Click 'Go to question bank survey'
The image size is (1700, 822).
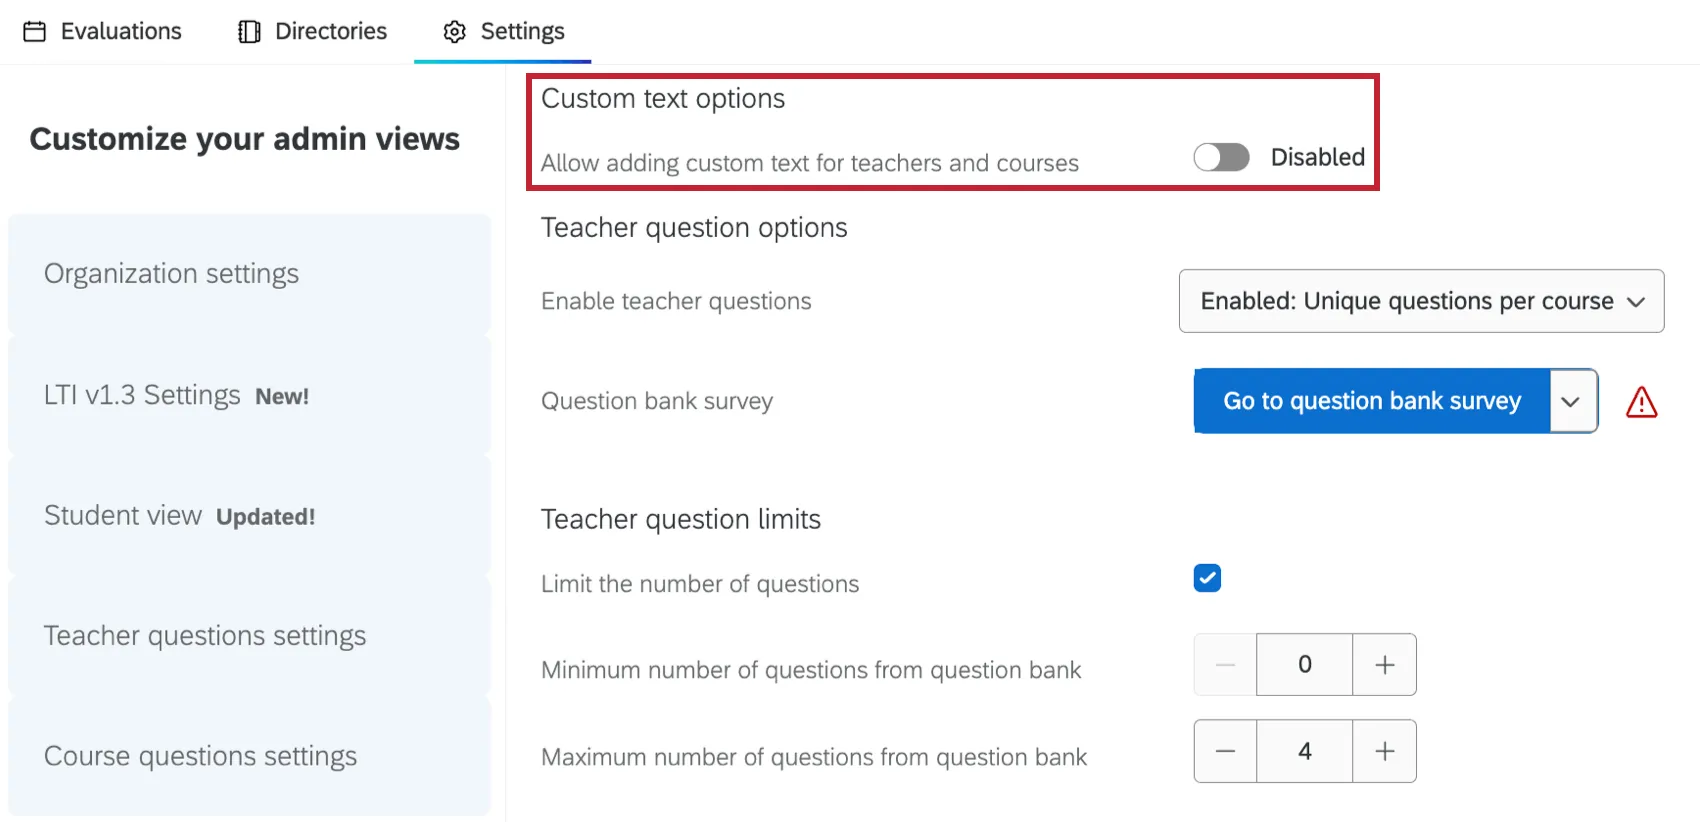tap(1371, 401)
